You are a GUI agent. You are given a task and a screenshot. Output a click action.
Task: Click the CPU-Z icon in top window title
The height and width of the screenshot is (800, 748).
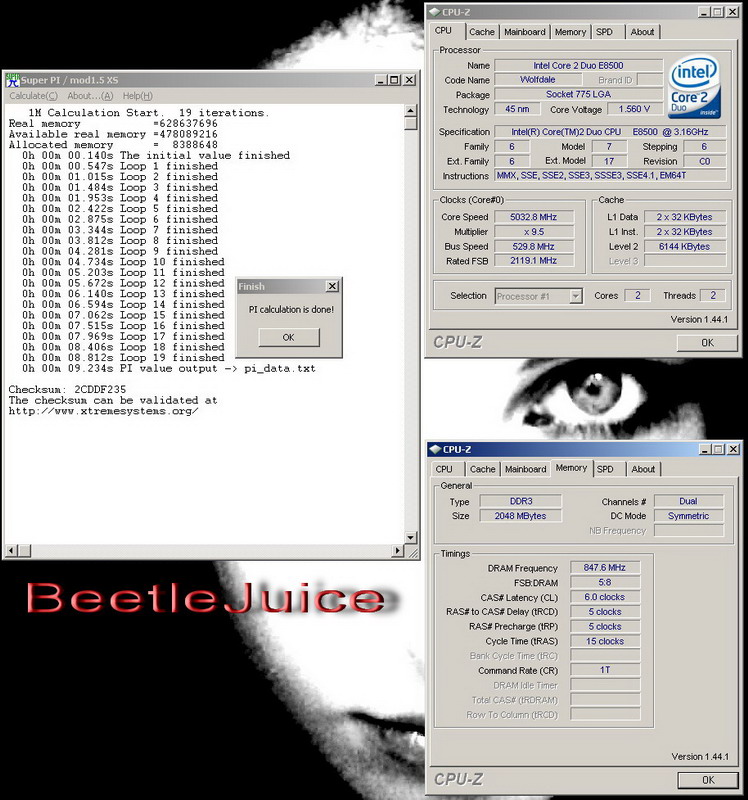pos(434,12)
